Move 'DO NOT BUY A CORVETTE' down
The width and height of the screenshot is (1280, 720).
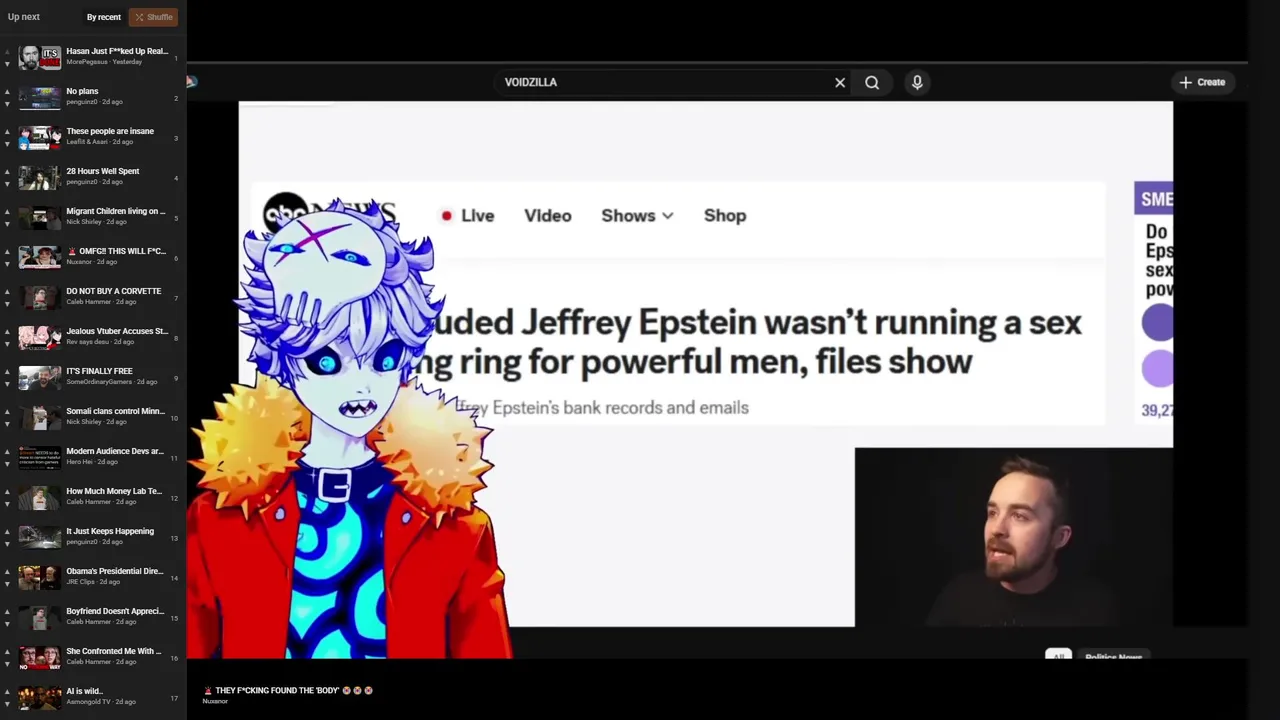point(7,304)
